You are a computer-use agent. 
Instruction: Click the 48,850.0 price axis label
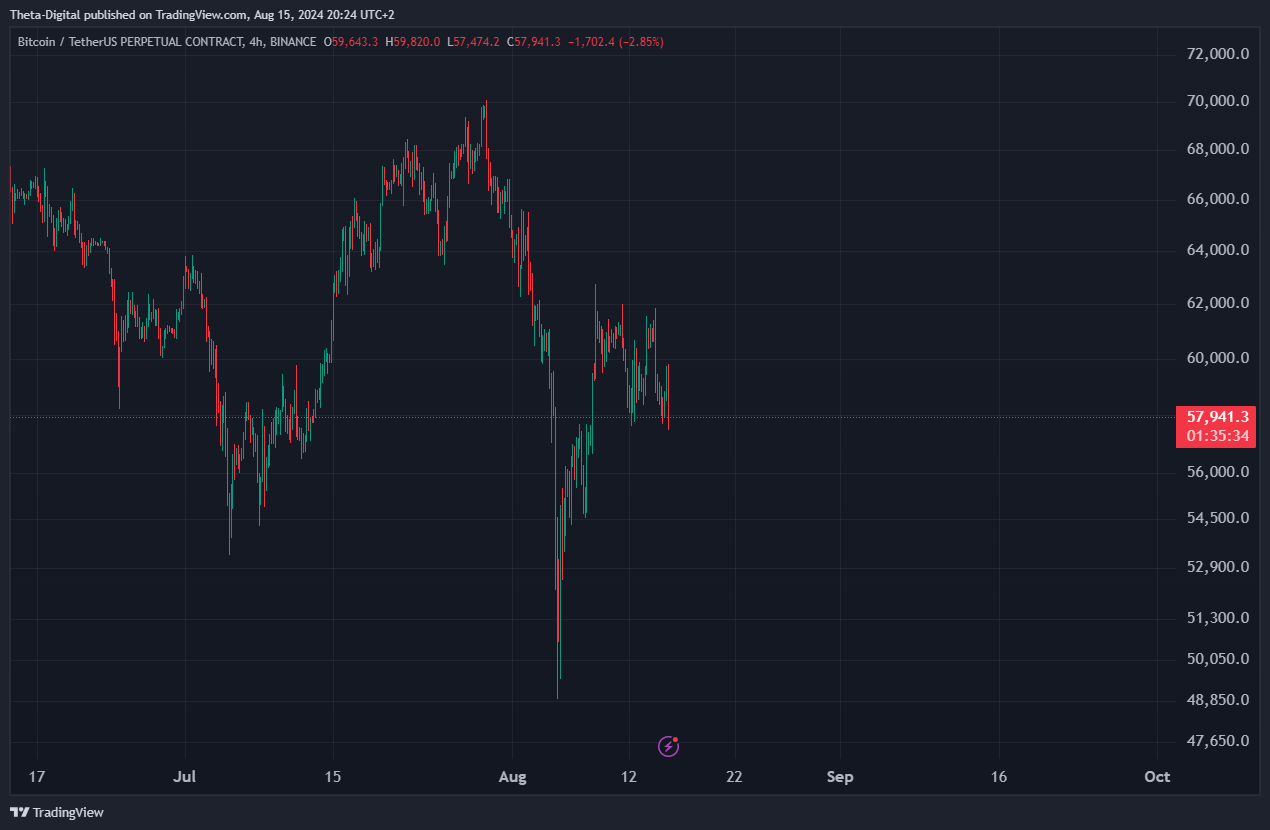pyautogui.click(x=1217, y=699)
